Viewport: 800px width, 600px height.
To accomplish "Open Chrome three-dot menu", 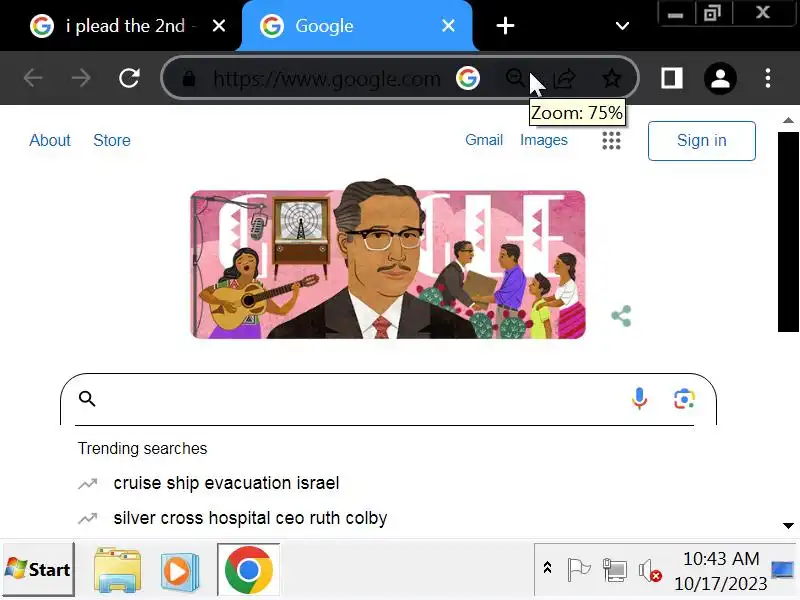I will 768,79.
